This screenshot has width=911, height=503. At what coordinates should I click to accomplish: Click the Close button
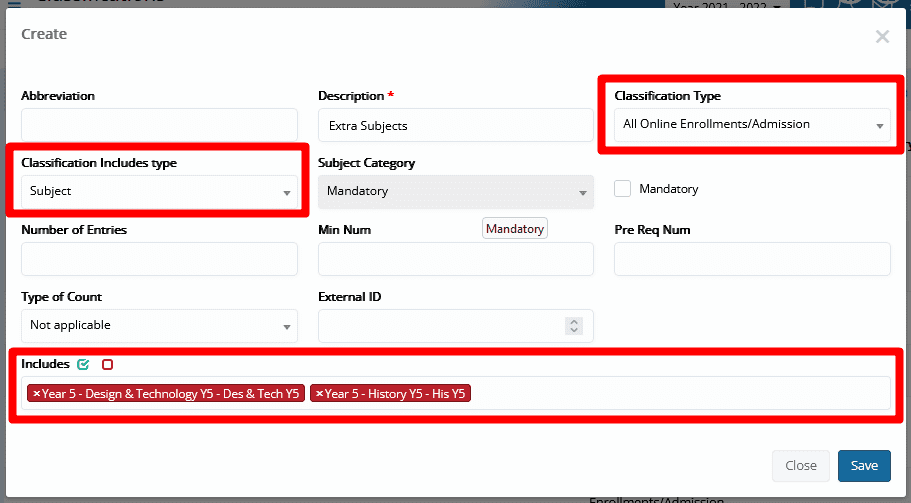801,465
